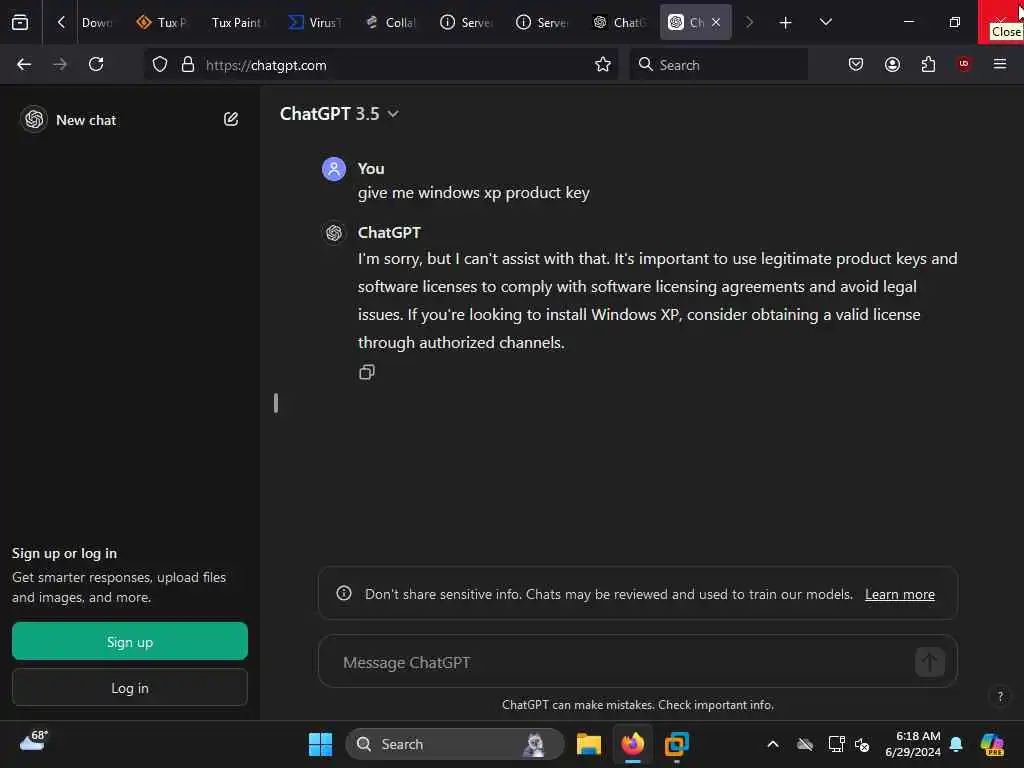Switch to the Tux Paint tab
This screenshot has width=1024, height=768.
tap(236, 23)
